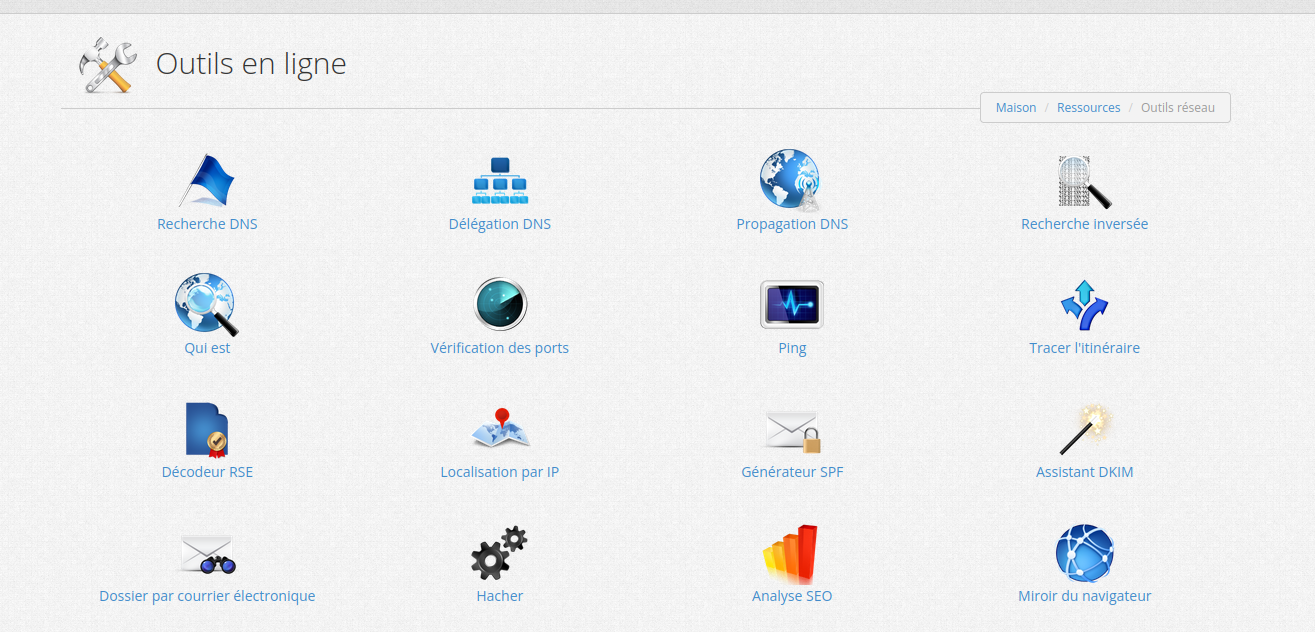Click the Tracer l'itinéraire arrows icon

pos(1084,305)
